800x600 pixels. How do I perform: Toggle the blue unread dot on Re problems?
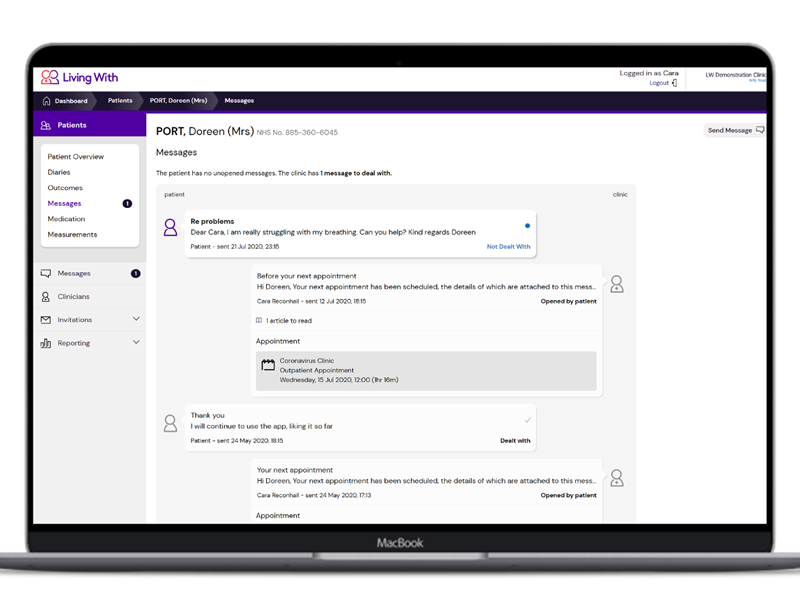527,226
